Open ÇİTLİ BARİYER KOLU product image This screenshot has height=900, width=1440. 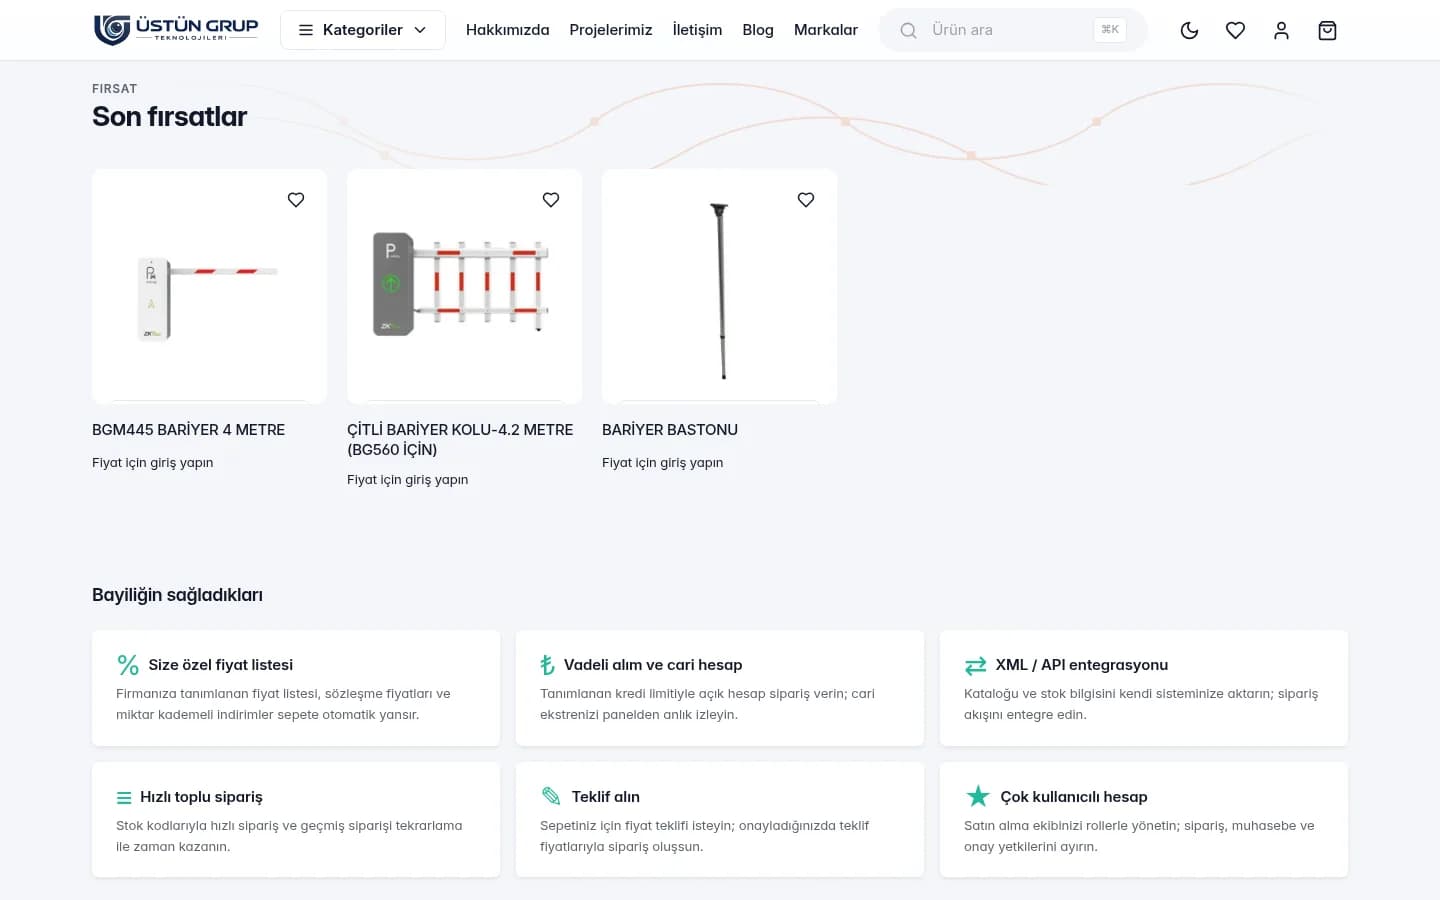[464, 286]
